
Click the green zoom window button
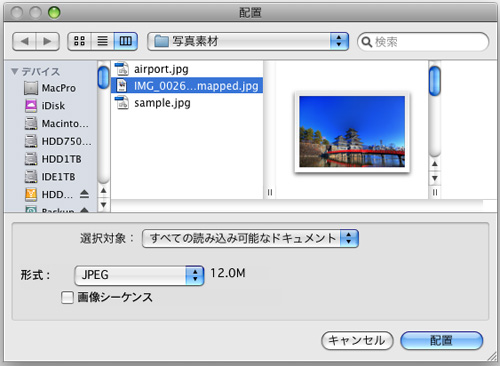(x=54, y=13)
